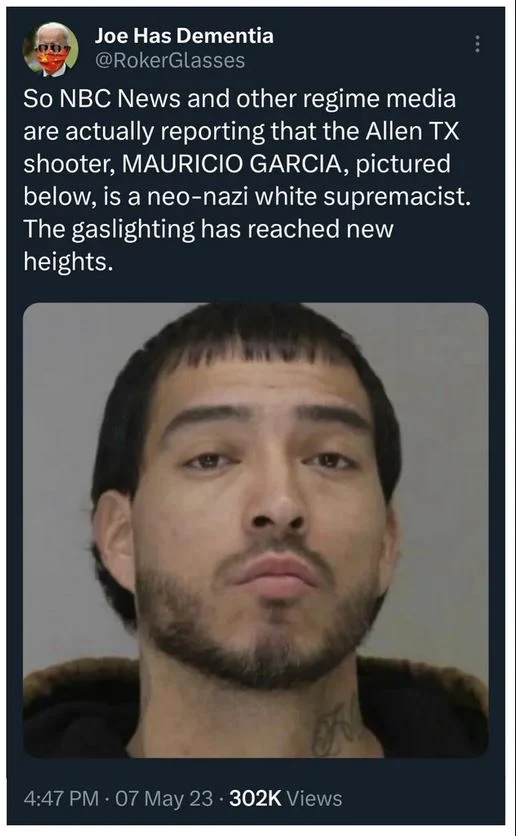The width and height of the screenshot is (516, 836).
Task: Click the 4:47 PM timestamp
Action: pos(61,798)
